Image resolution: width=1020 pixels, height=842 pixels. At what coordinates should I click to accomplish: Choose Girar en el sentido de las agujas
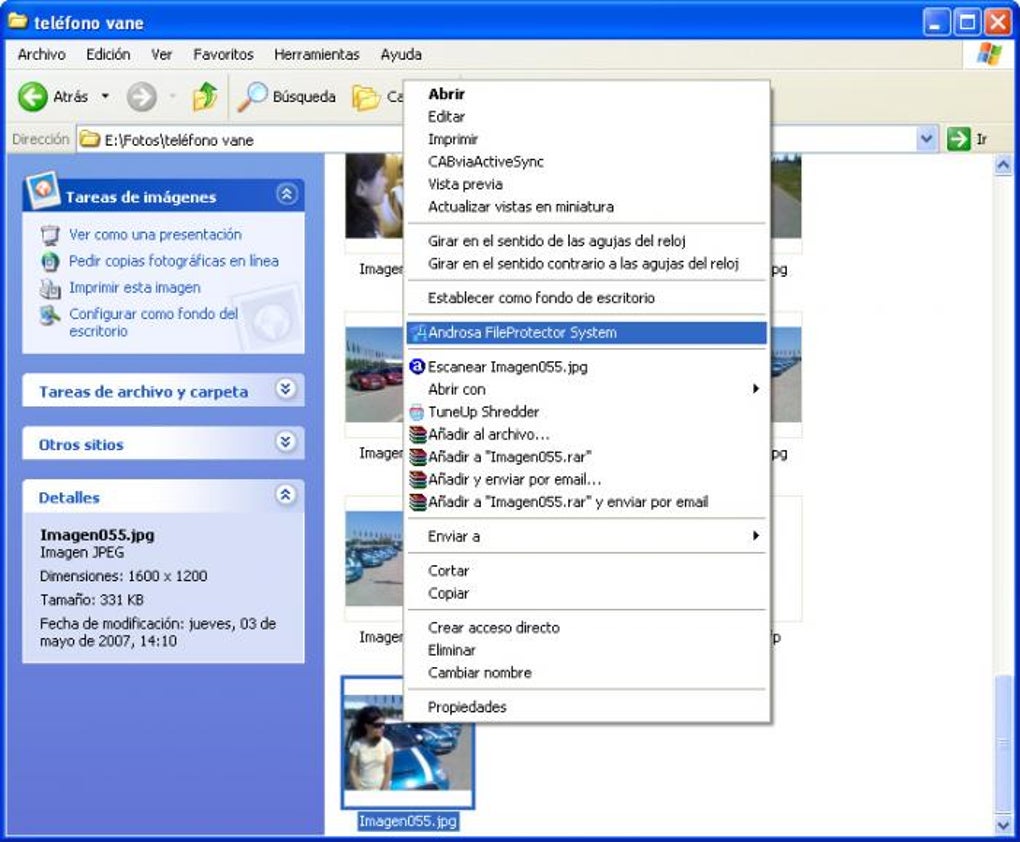tap(586, 241)
